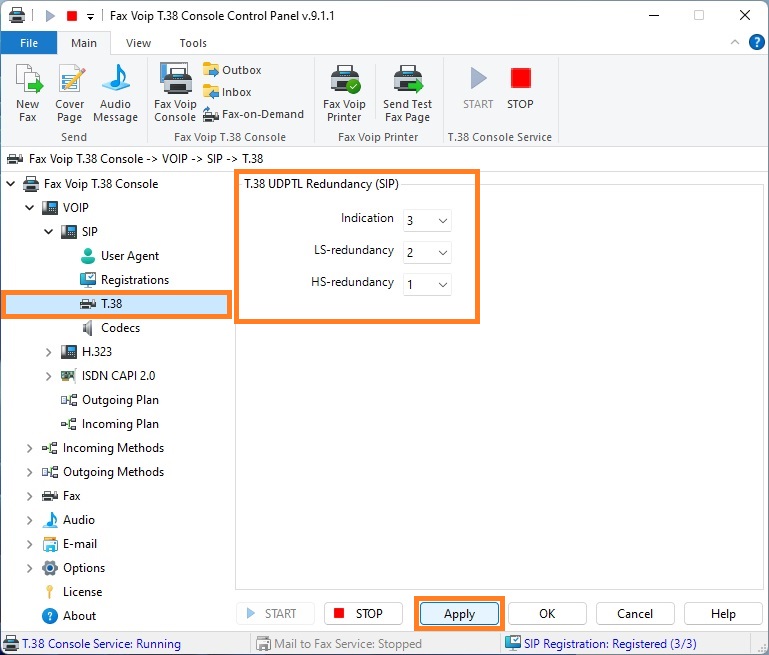Collapse the SIP tree node
The height and width of the screenshot is (655, 769).
[x=49, y=231]
